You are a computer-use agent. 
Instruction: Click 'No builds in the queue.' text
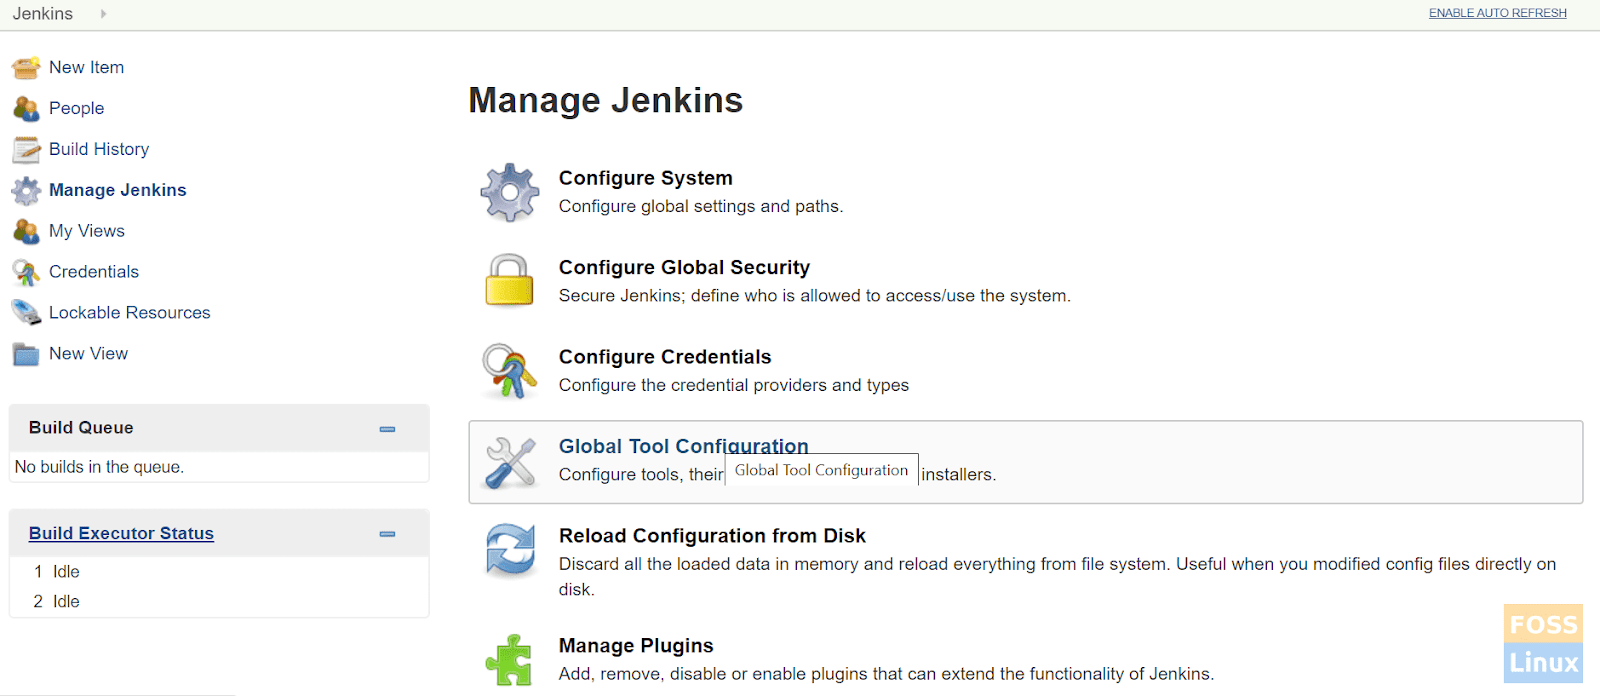(99, 468)
